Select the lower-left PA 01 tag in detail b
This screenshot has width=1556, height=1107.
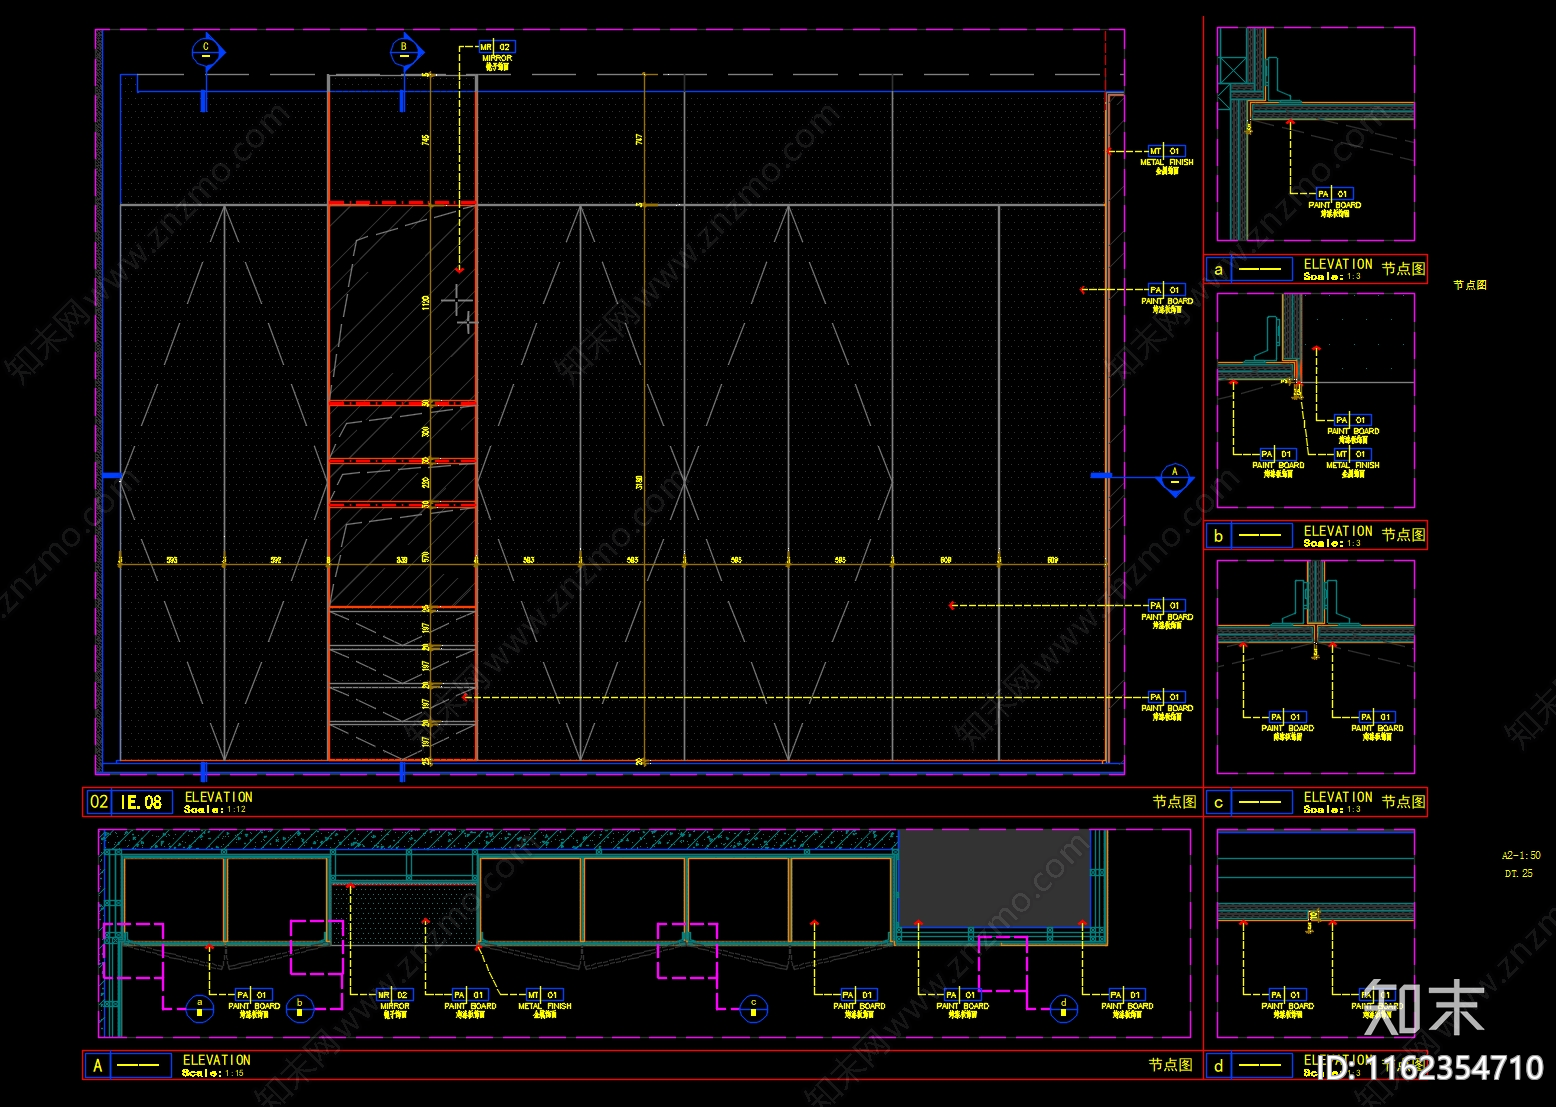(1278, 463)
